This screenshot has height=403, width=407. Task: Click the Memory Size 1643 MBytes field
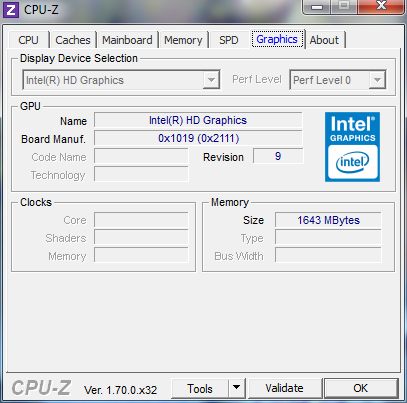pyautogui.click(x=328, y=220)
